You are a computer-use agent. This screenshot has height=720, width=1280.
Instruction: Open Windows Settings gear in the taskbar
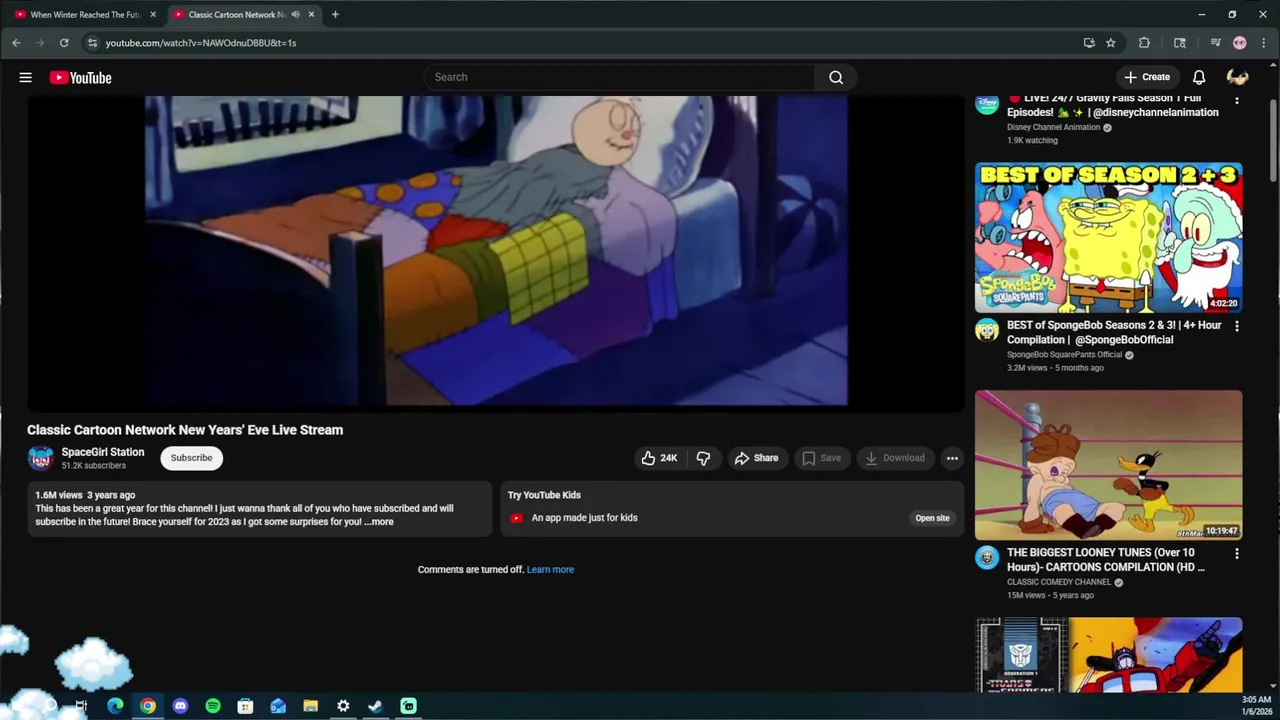click(343, 706)
